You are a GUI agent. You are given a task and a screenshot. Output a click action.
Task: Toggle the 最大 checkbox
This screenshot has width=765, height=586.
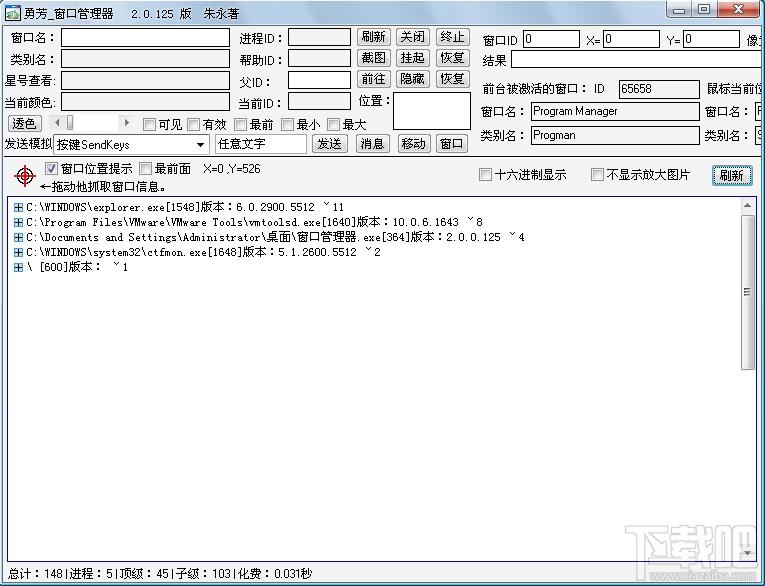pyautogui.click(x=333, y=125)
